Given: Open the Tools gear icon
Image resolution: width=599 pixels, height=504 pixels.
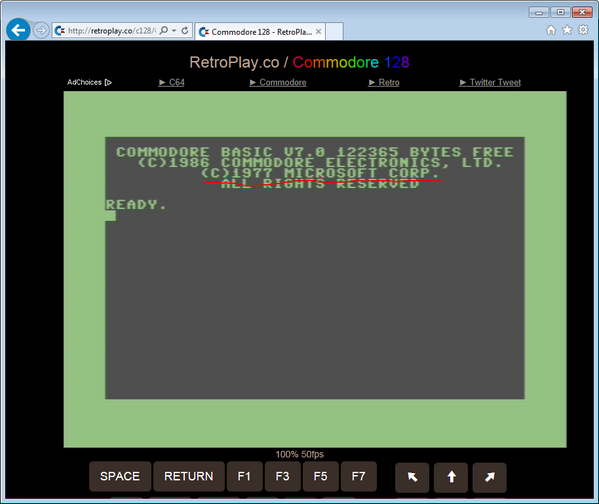Looking at the screenshot, I should point(583,29).
